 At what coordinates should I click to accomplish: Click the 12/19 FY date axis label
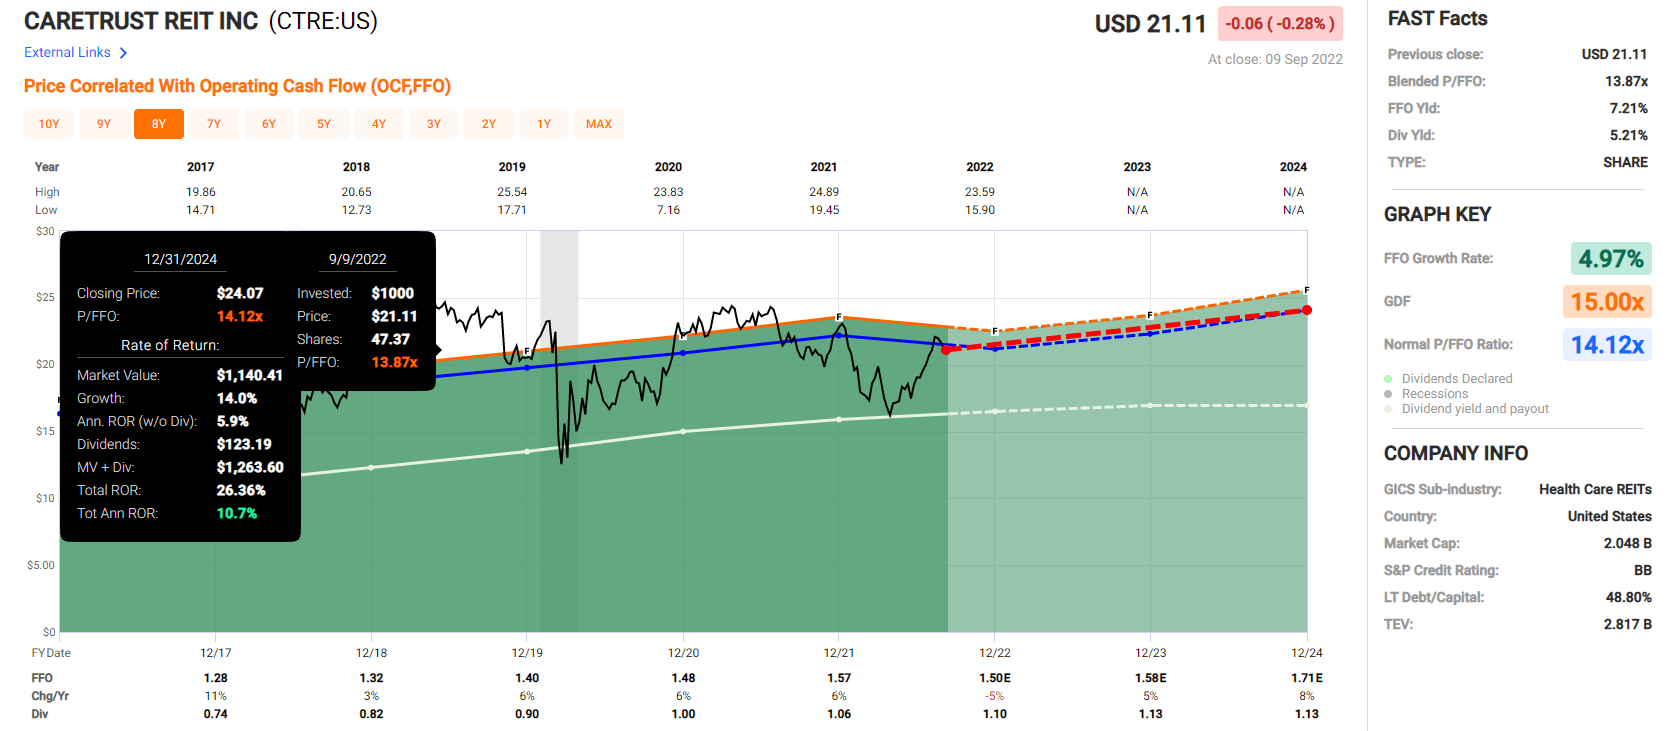(527, 653)
